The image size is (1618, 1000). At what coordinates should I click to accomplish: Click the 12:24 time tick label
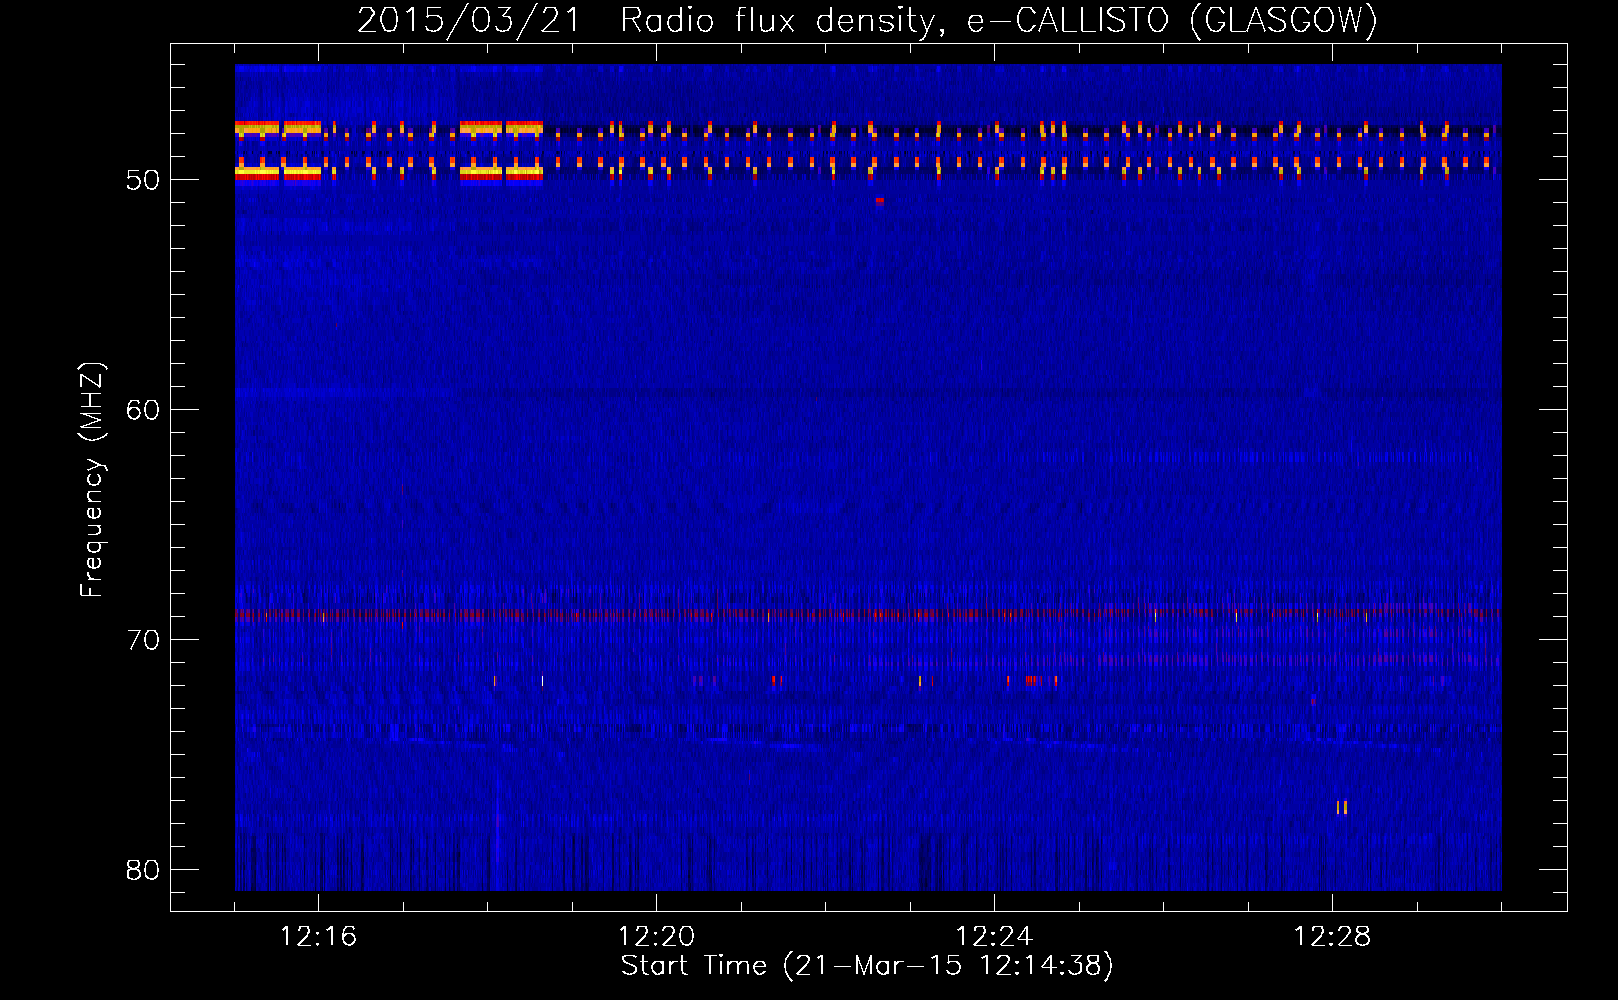point(994,937)
